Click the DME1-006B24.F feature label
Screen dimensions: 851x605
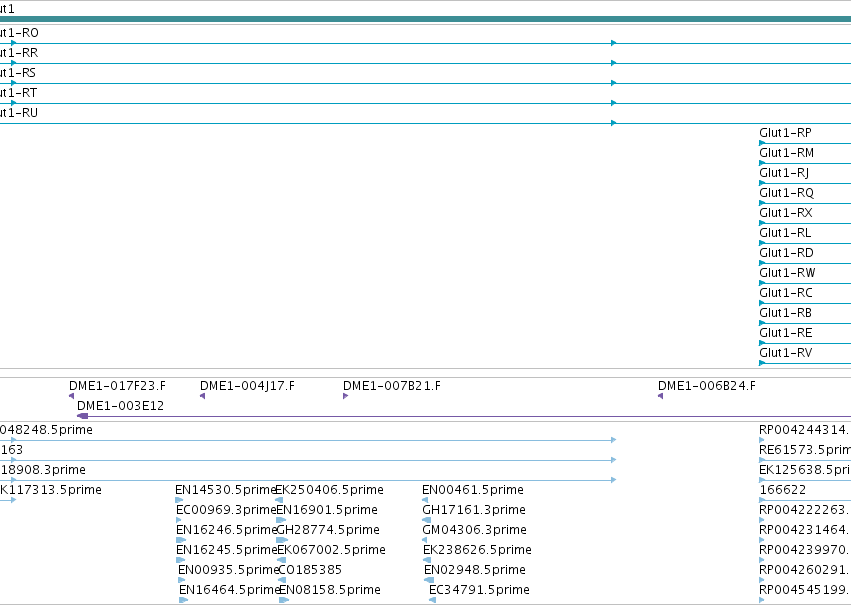pyautogui.click(x=707, y=386)
